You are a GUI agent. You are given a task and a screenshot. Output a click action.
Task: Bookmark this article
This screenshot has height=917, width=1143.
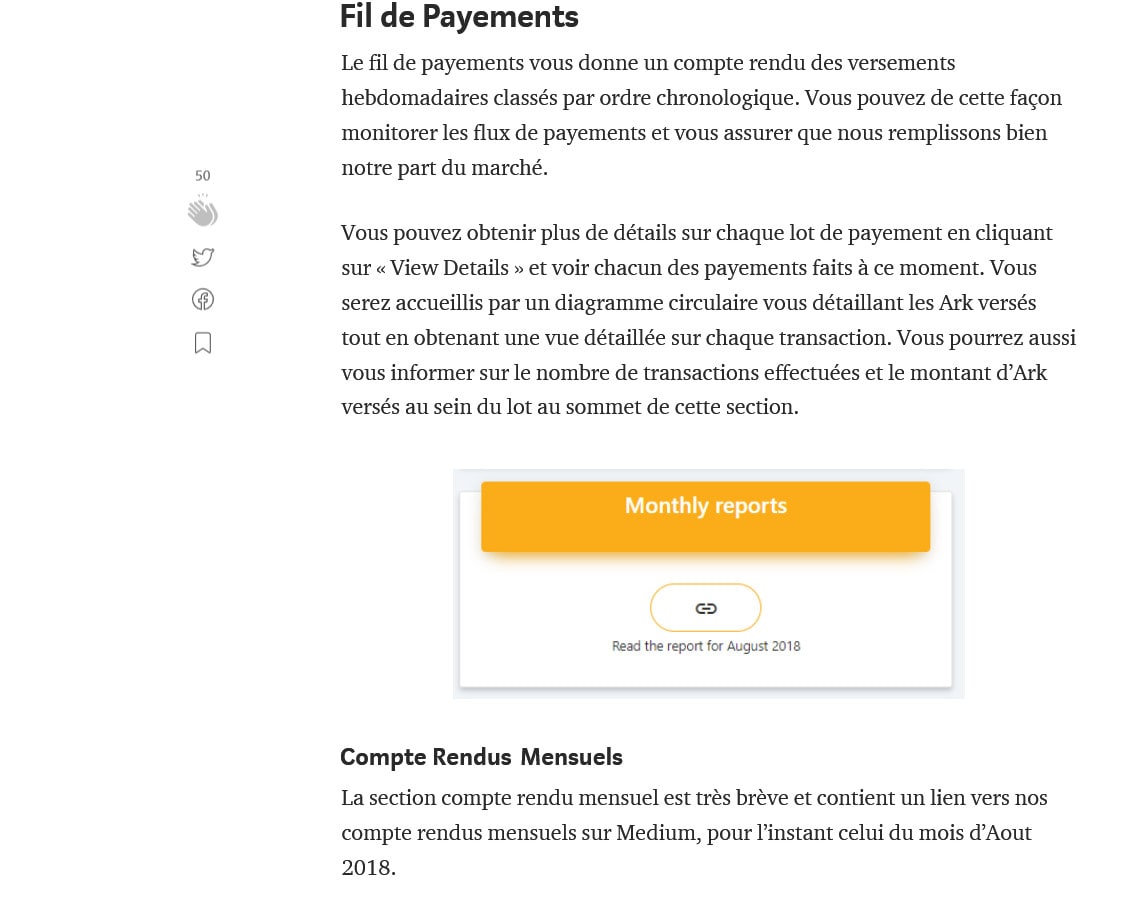pos(203,343)
